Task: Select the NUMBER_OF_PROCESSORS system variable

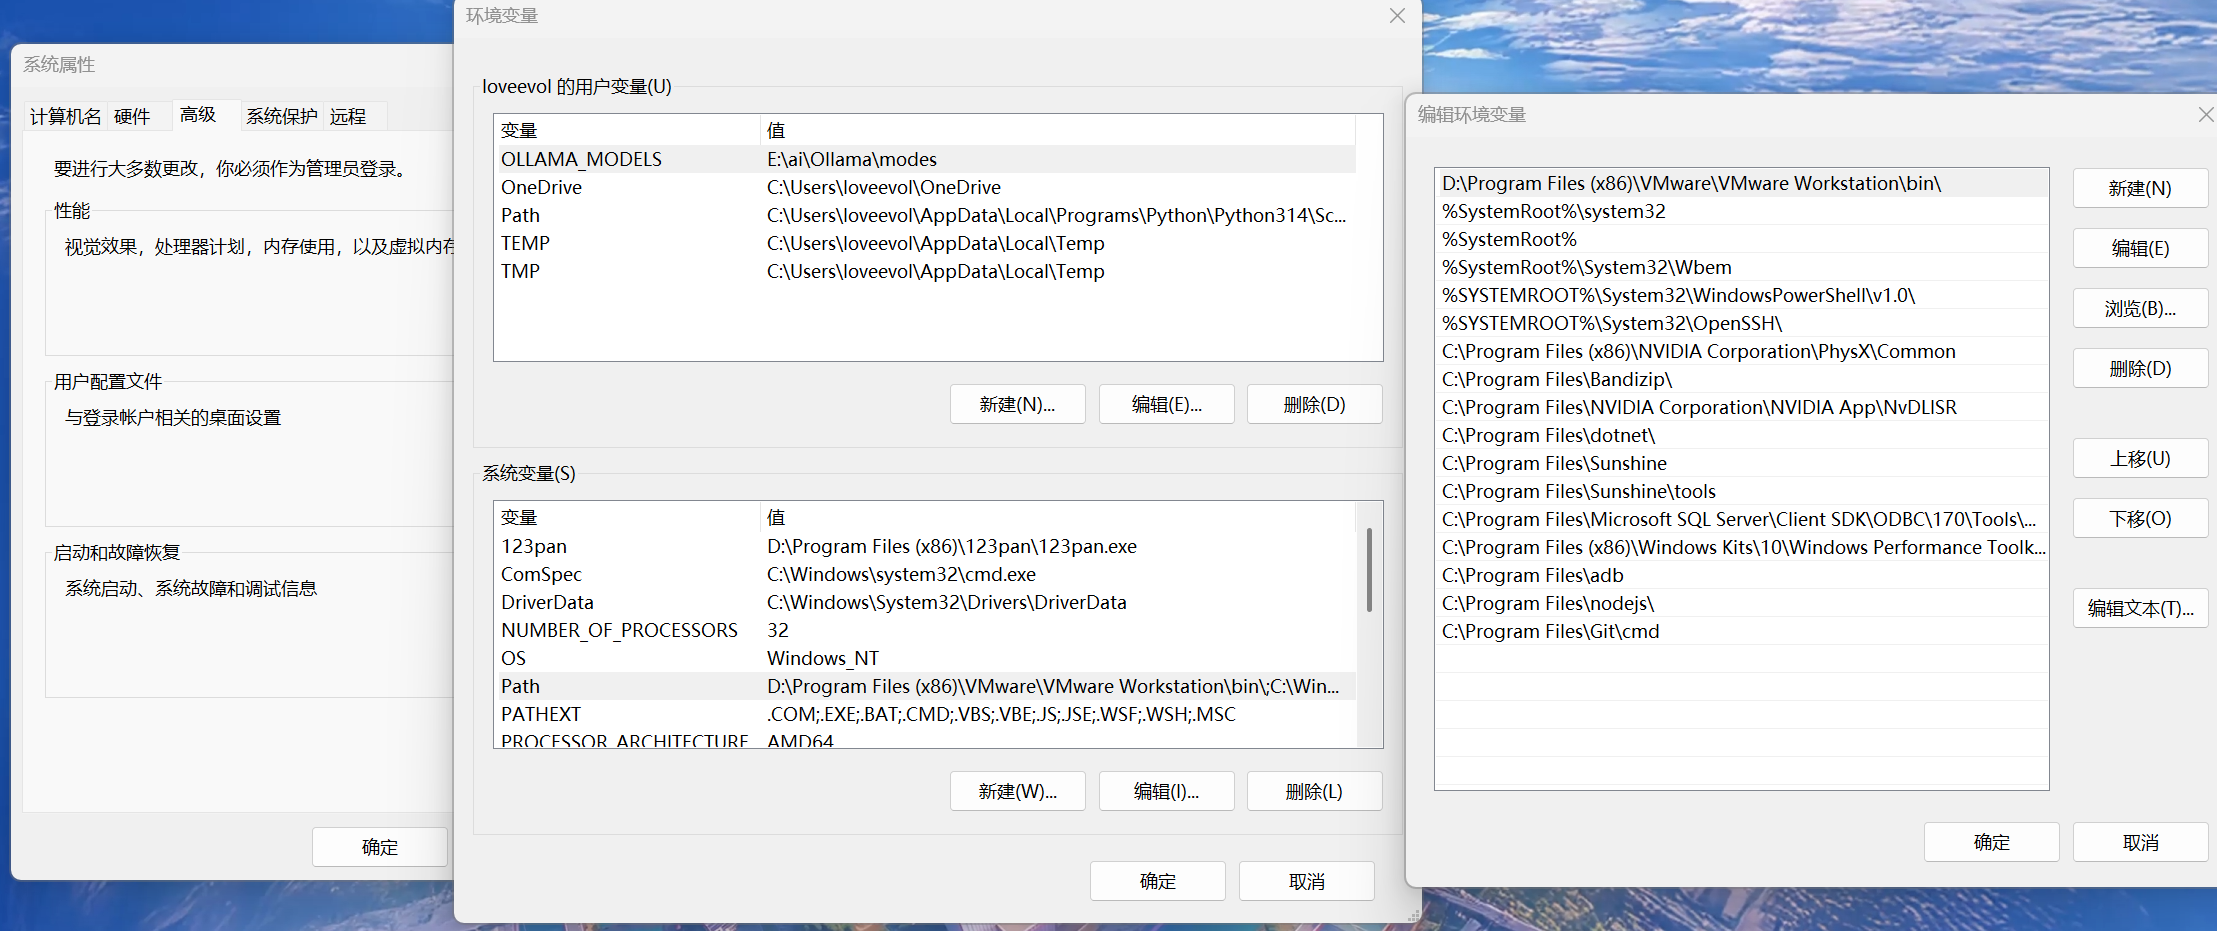Action: click(925, 630)
